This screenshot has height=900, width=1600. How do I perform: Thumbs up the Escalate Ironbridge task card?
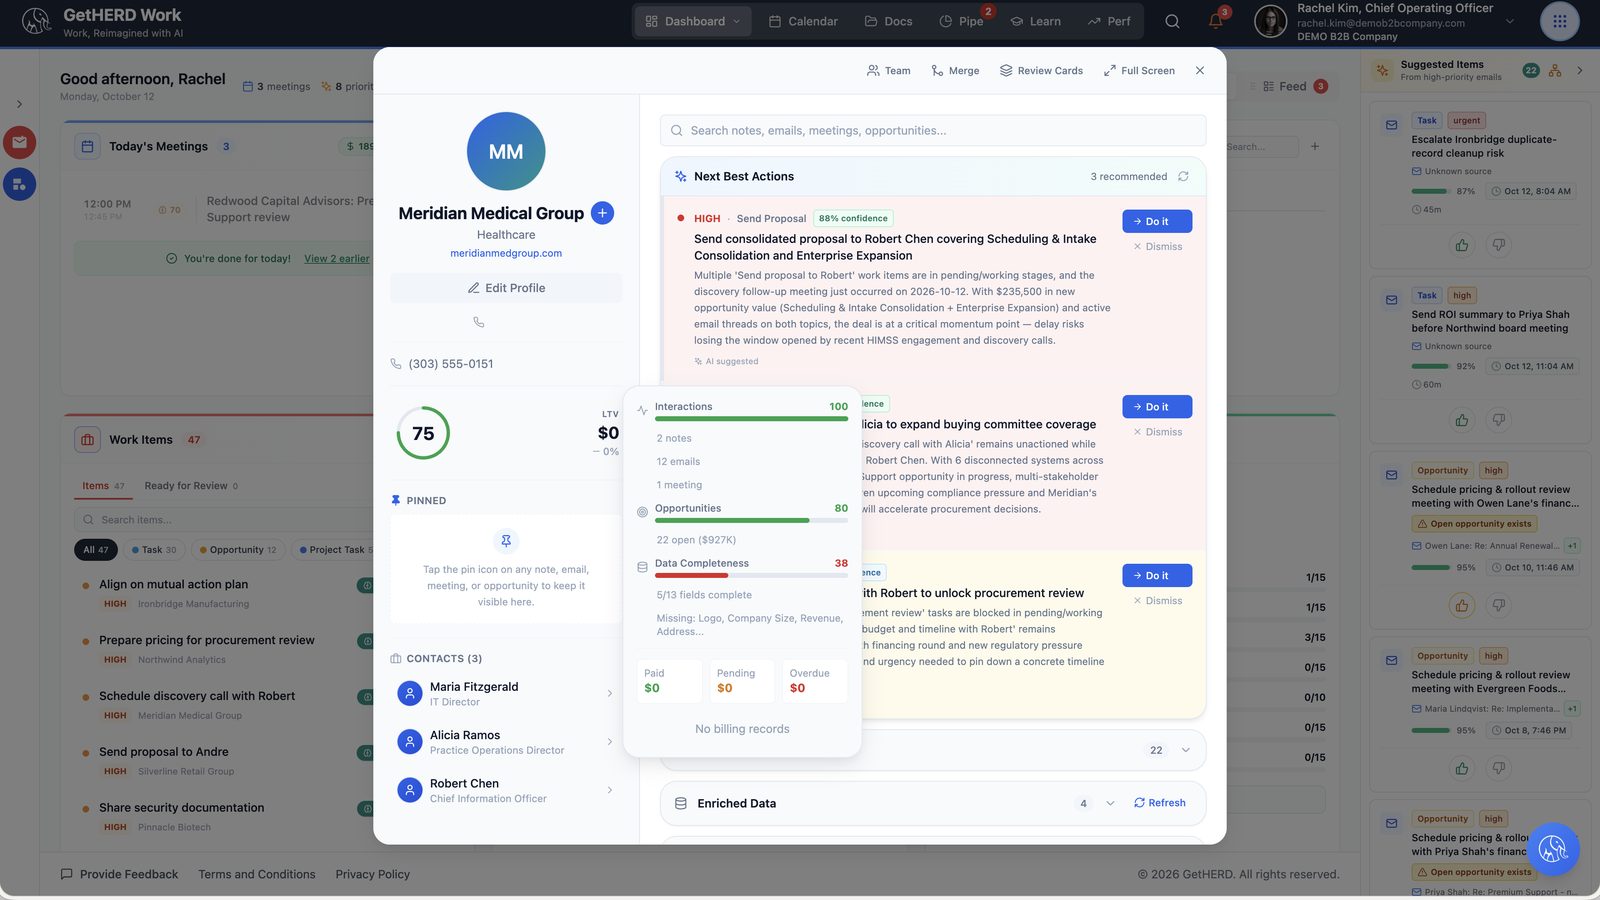(1462, 245)
